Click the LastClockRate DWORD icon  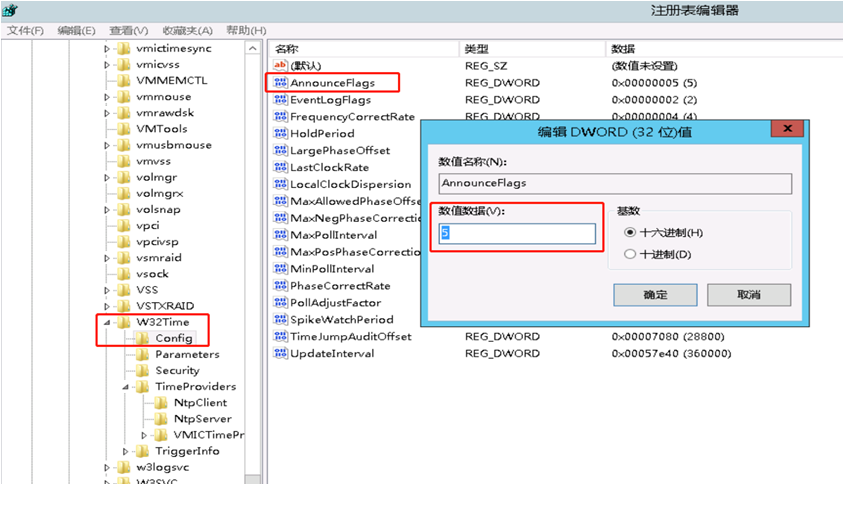click(x=280, y=167)
